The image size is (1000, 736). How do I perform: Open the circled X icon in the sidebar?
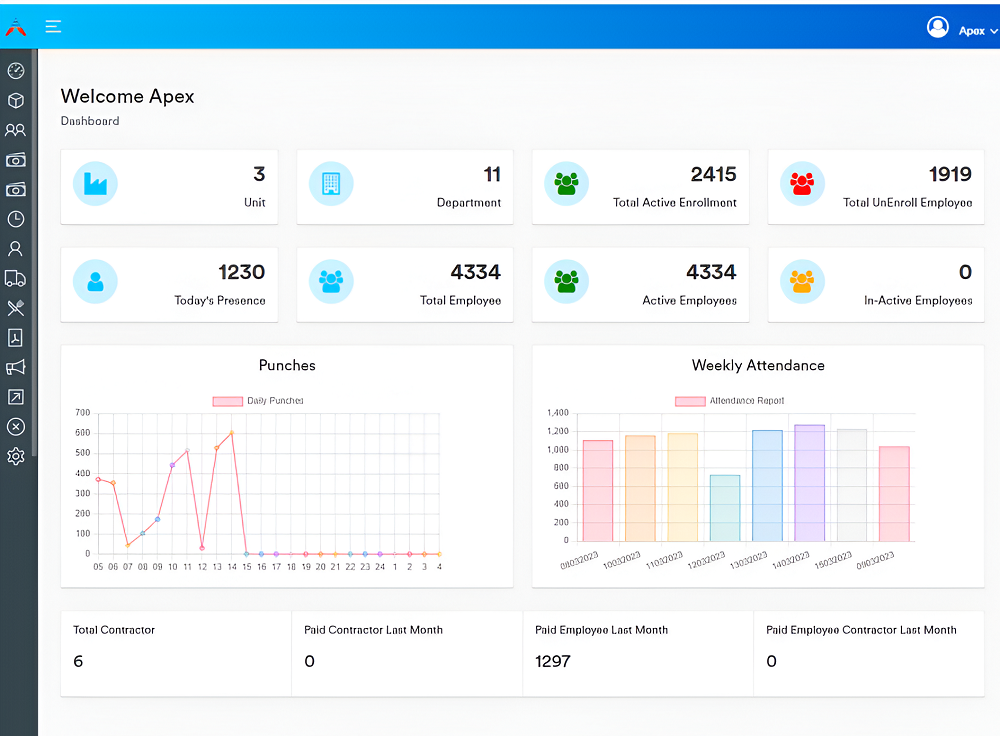coord(16,427)
